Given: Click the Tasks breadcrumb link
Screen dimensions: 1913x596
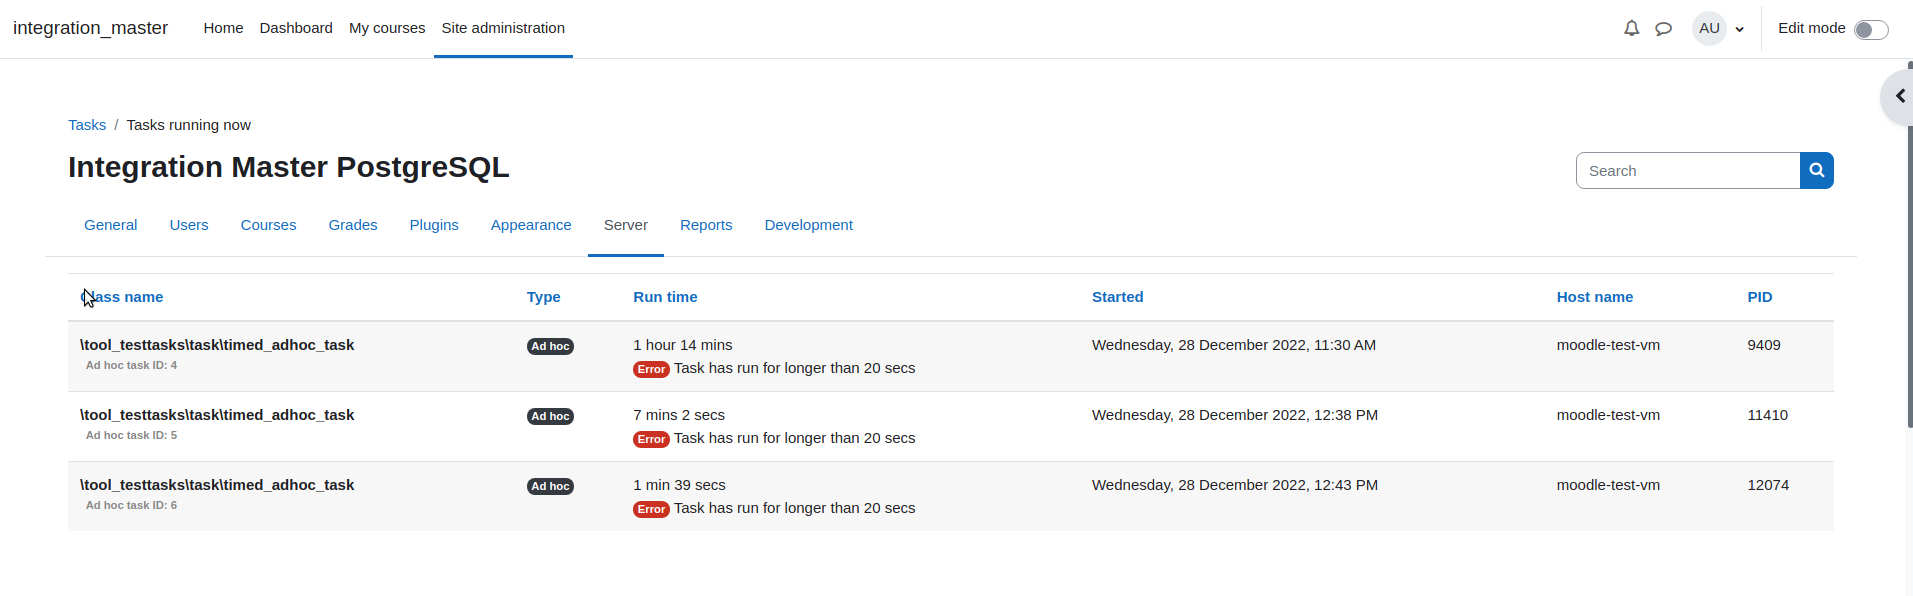Looking at the screenshot, I should (x=87, y=125).
